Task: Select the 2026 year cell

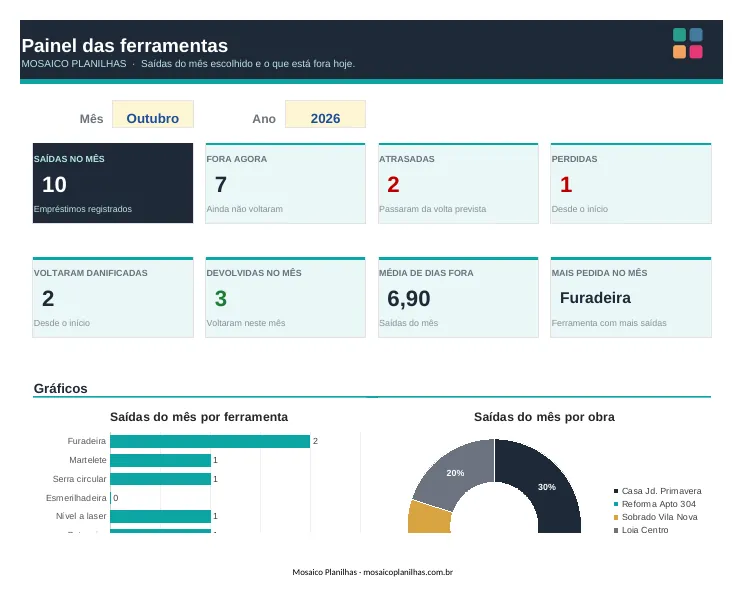Action: point(325,114)
